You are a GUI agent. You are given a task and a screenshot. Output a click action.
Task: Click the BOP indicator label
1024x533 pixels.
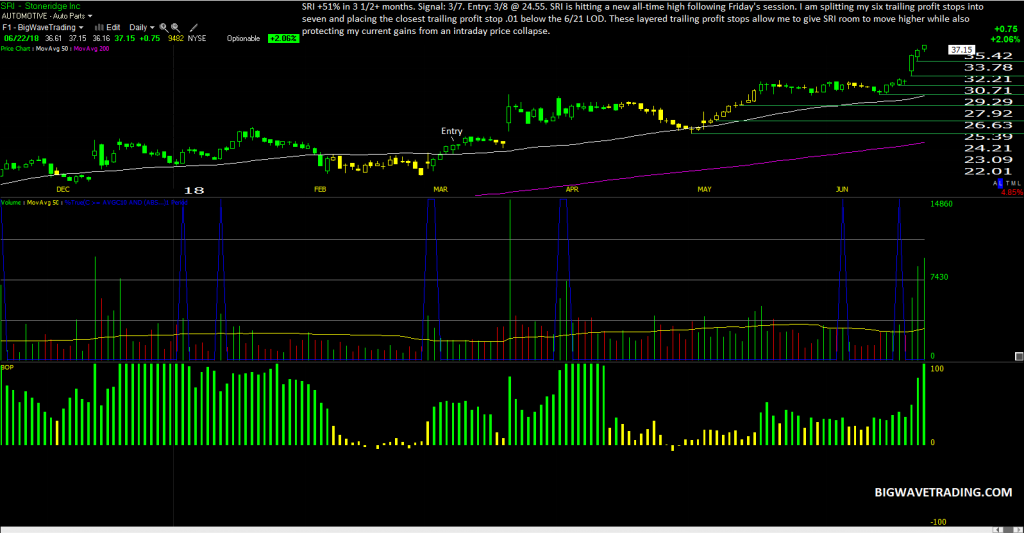(7, 368)
